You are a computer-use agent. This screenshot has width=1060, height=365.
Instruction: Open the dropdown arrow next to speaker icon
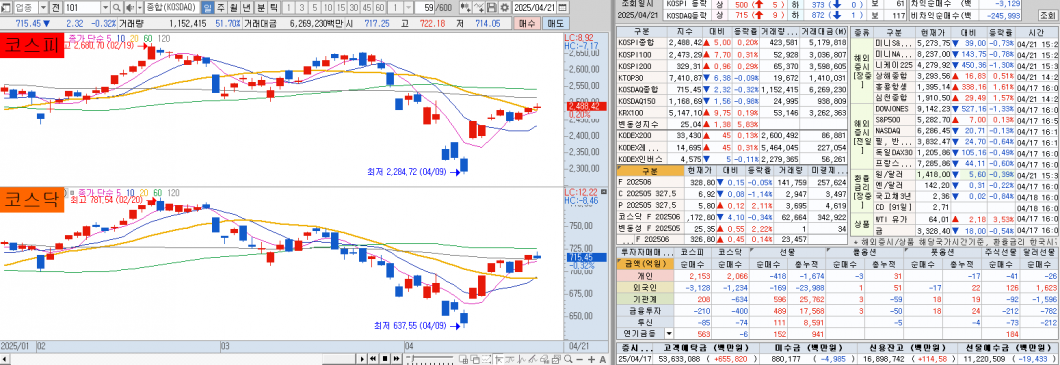pyautogui.click(x=139, y=7)
